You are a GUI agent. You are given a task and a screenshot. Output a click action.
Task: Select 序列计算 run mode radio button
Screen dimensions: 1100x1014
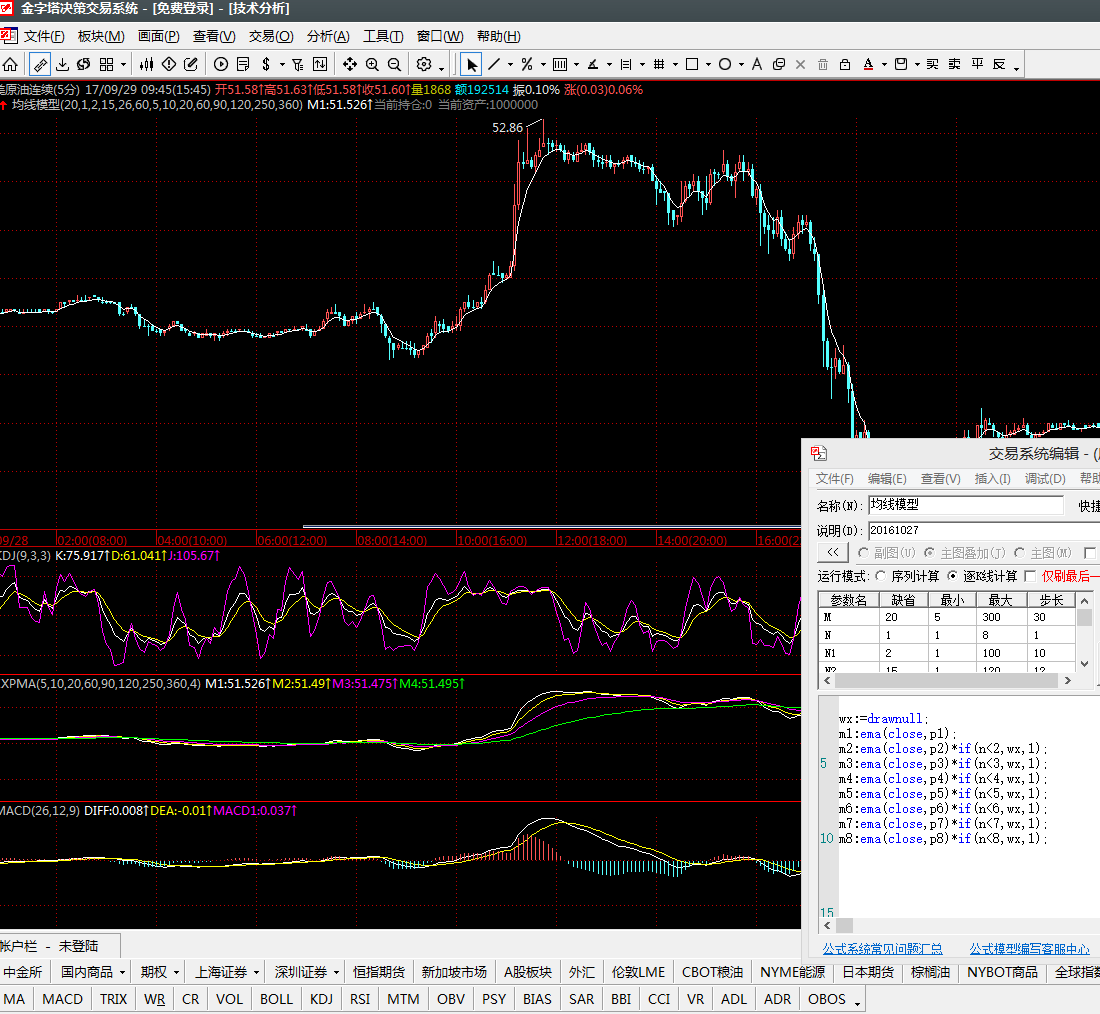(x=880, y=576)
